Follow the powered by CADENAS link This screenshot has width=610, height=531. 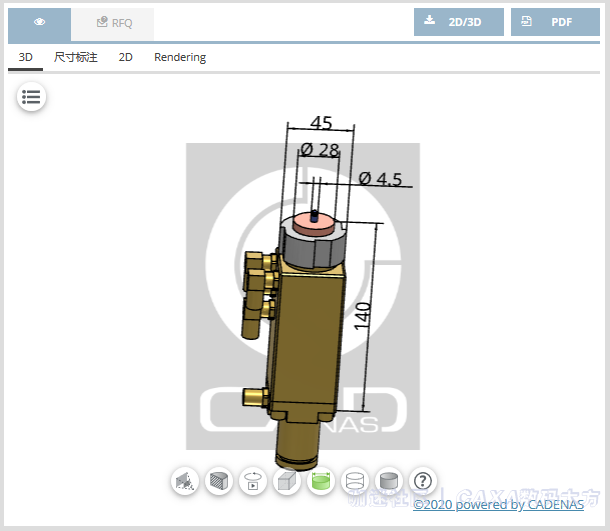[x=498, y=505]
